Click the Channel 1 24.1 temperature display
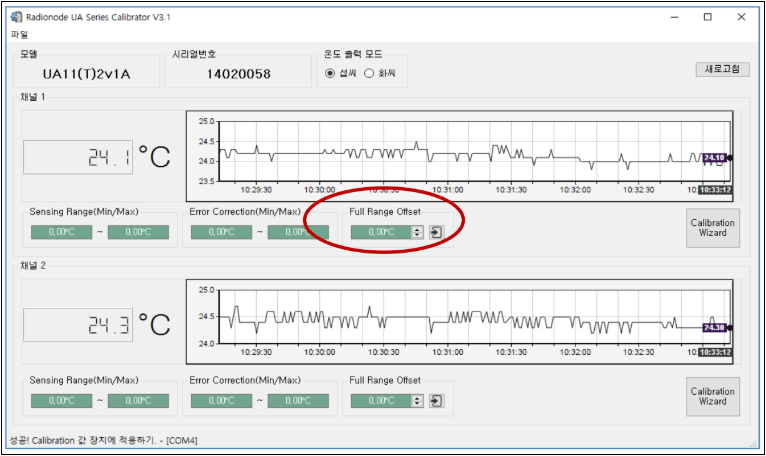This screenshot has width=766, height=456. click(x=78, y=157)
